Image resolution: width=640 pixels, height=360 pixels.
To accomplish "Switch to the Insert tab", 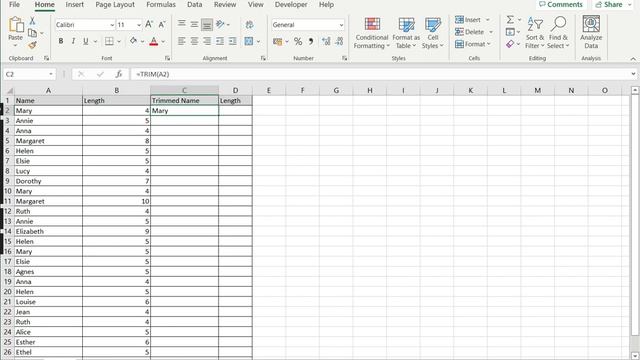I will 74,4.
